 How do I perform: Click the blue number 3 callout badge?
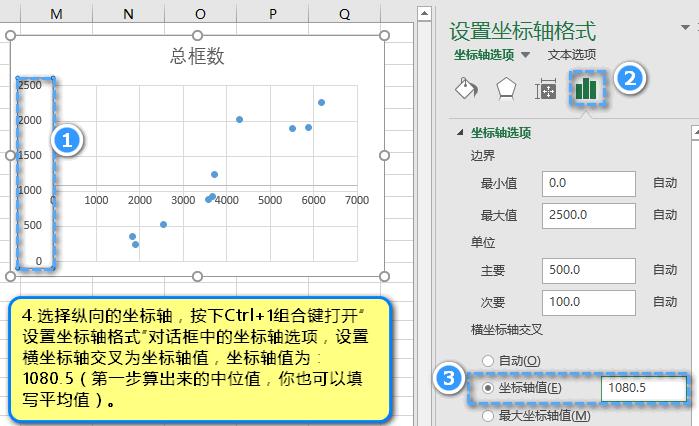[x=450, y=379]
